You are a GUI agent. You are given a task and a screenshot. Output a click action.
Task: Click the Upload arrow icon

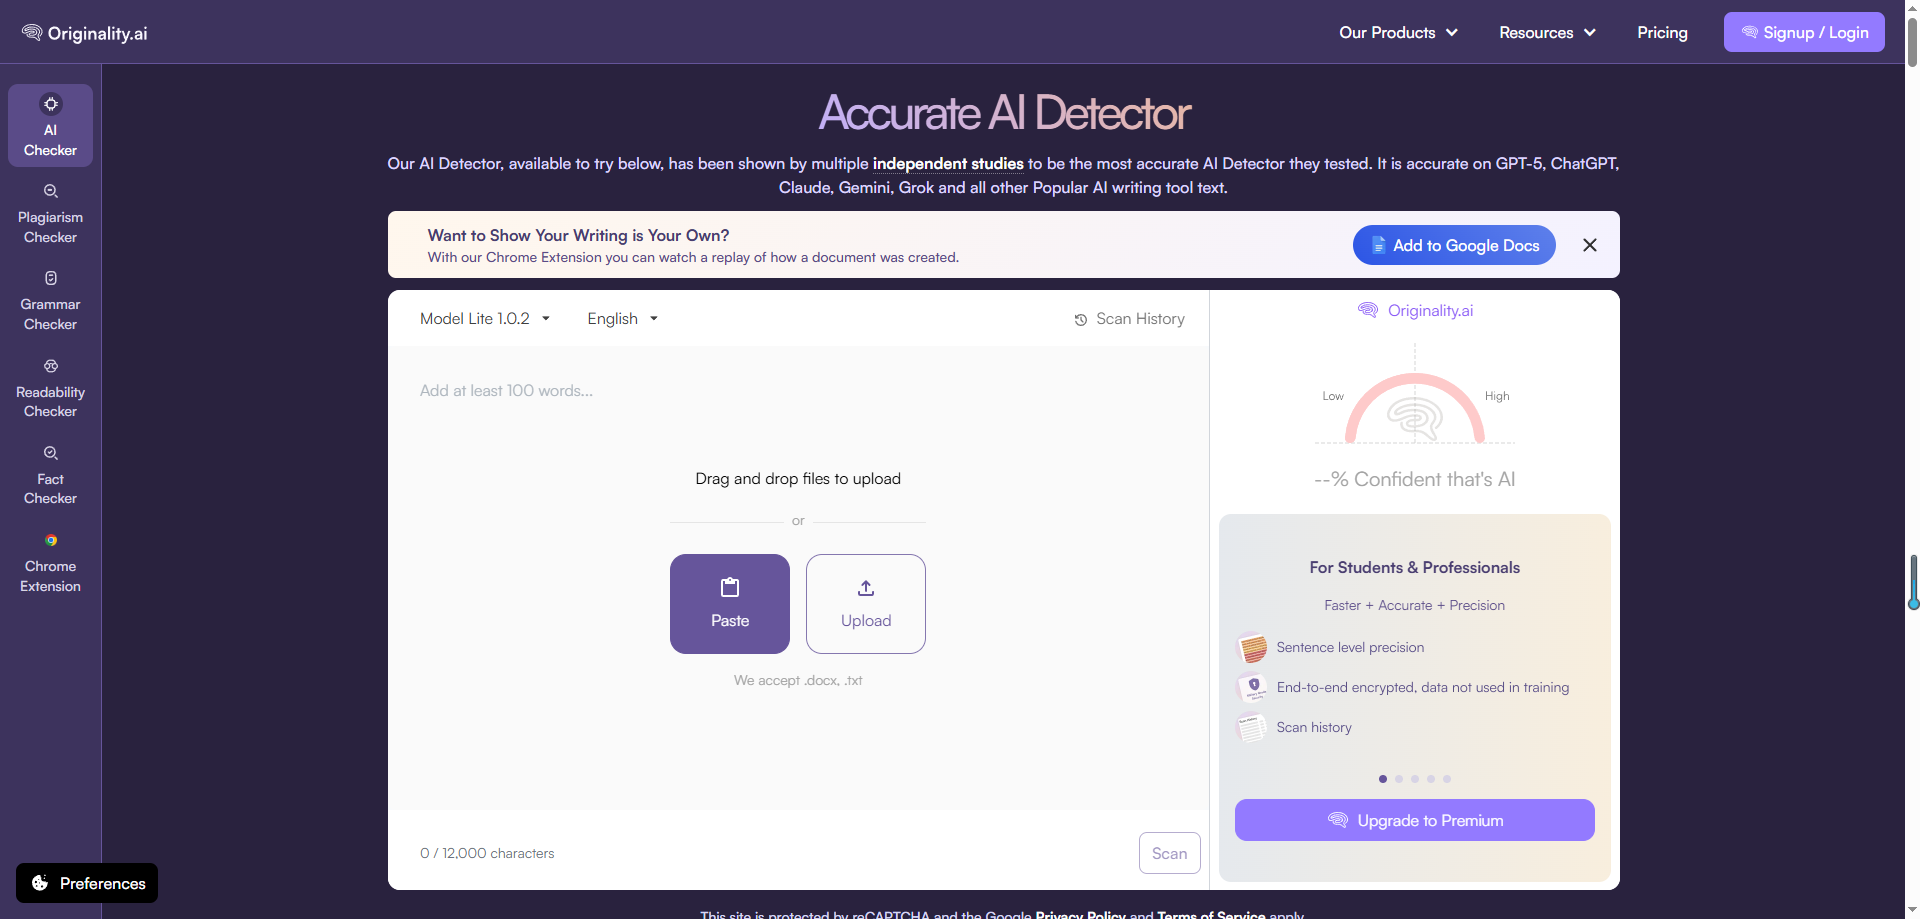866,588
